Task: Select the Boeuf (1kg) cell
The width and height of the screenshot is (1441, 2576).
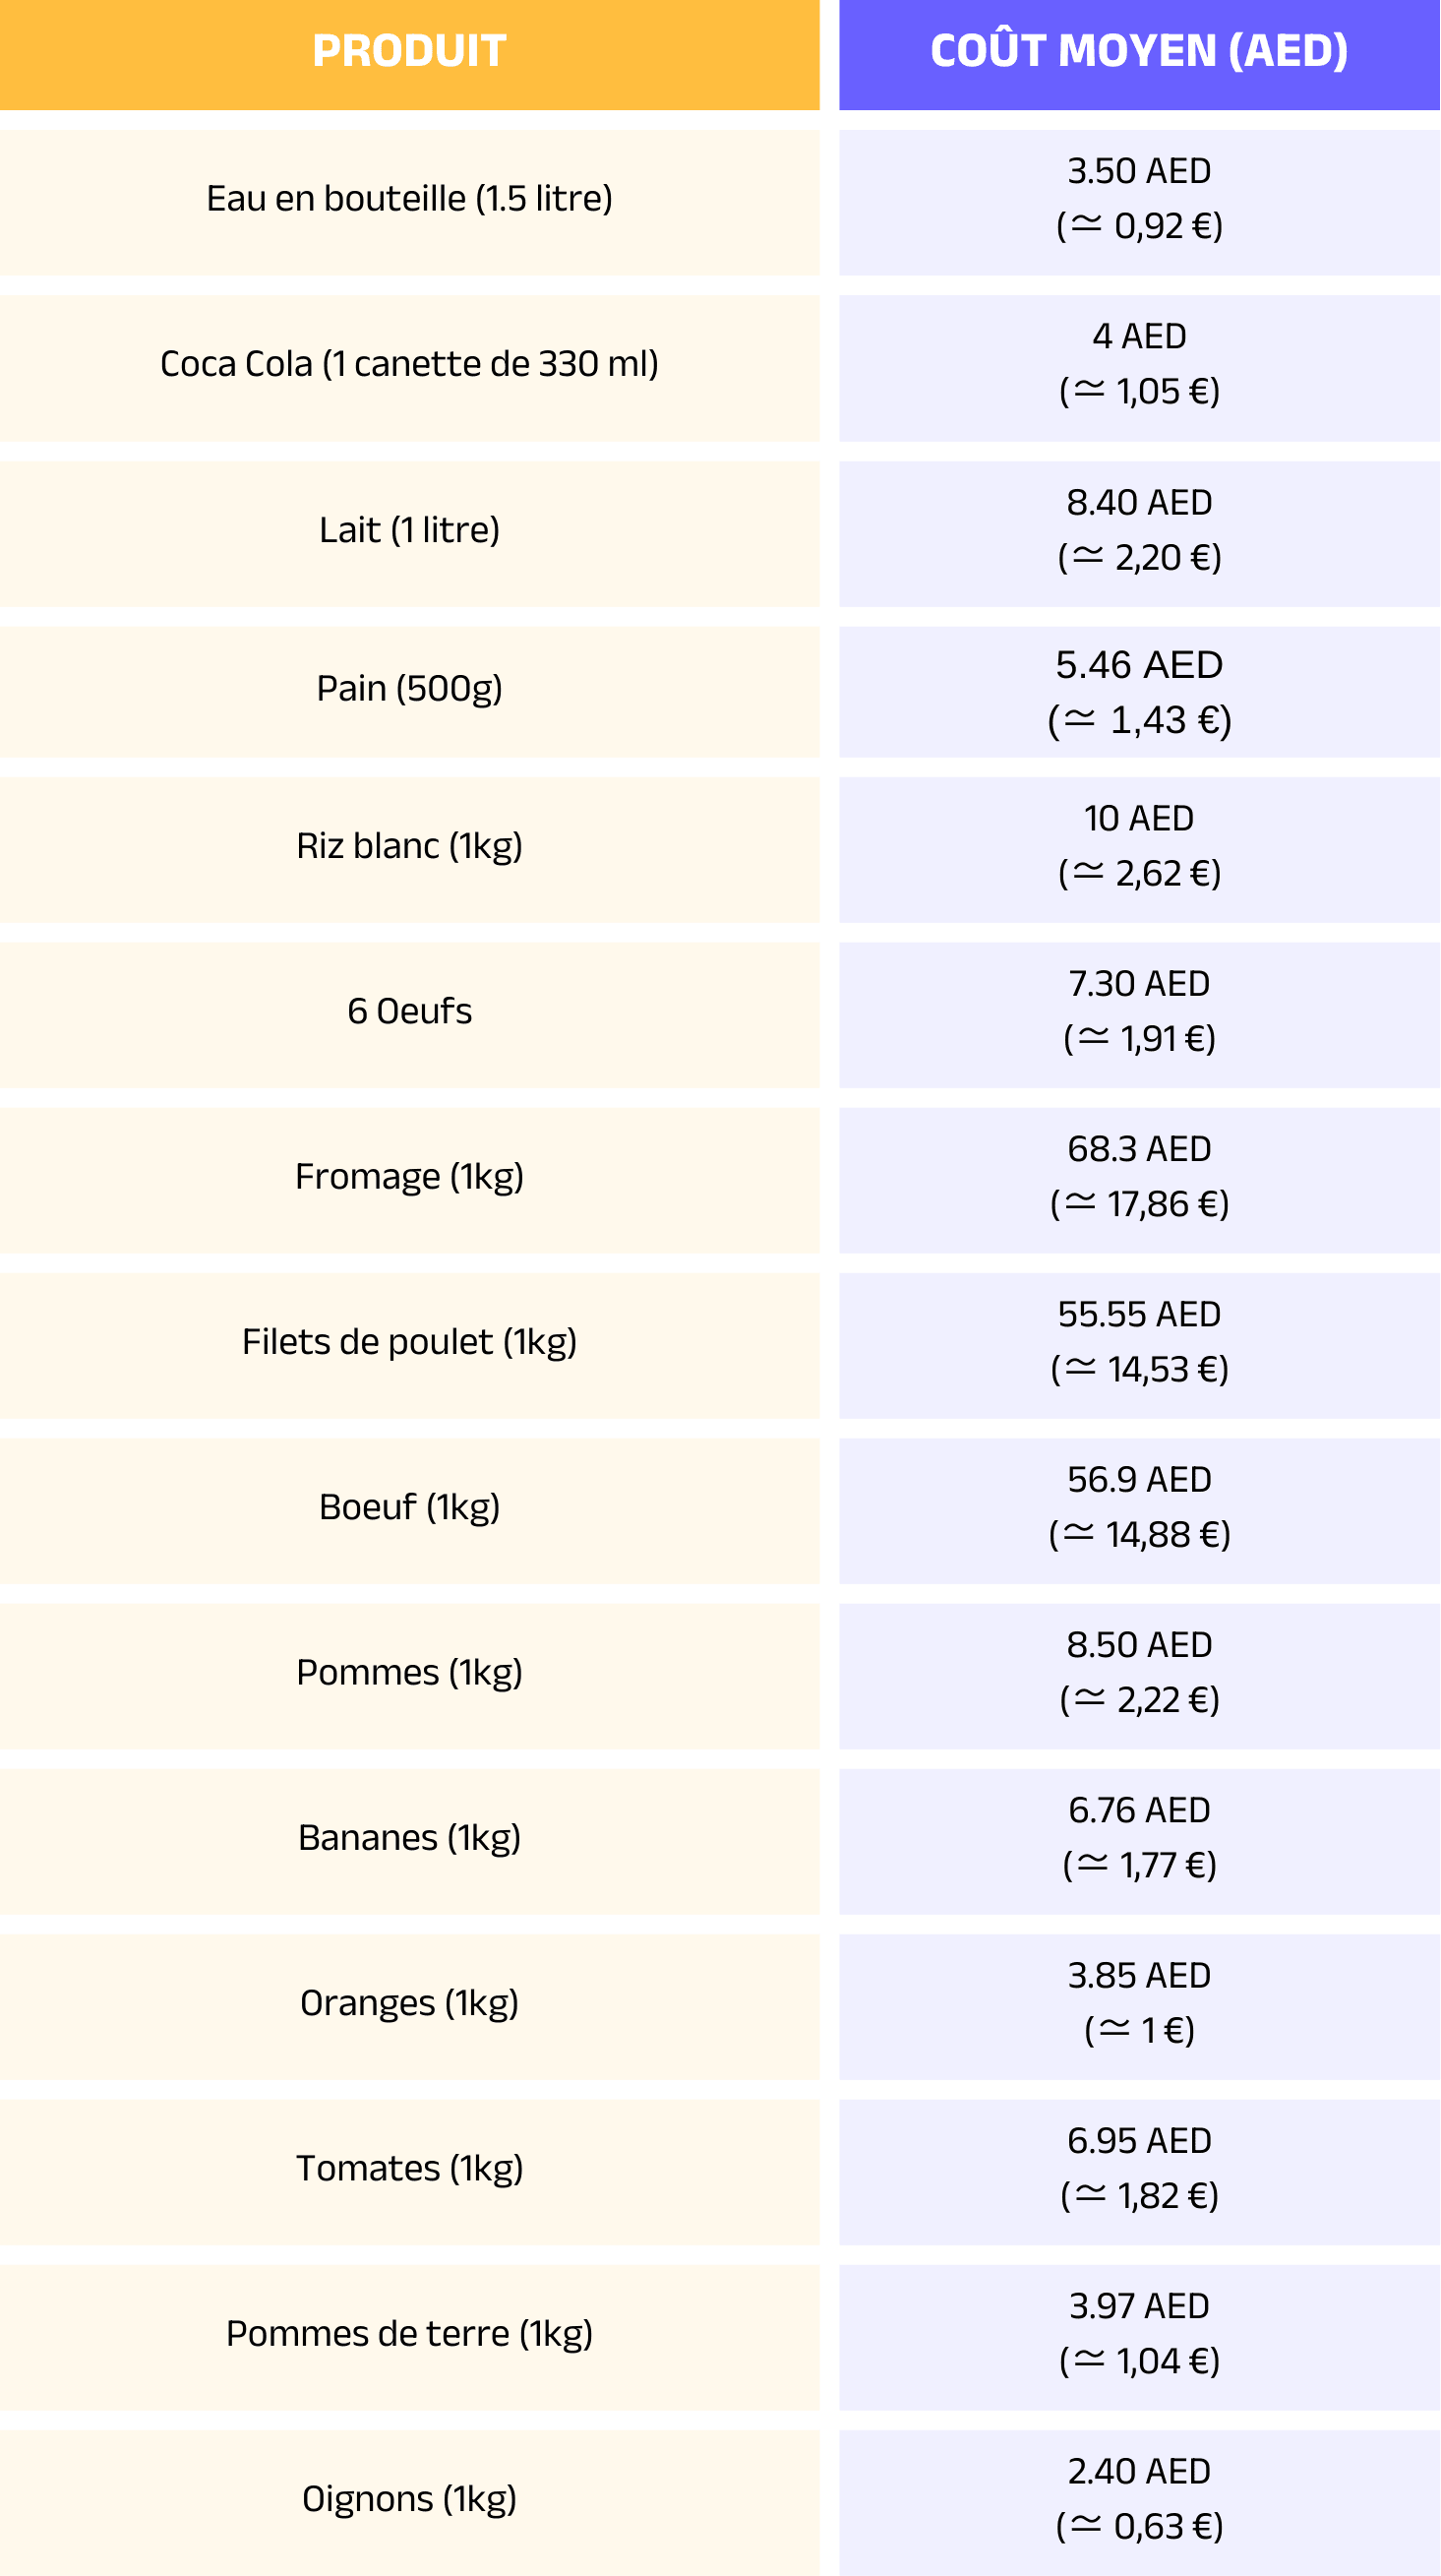Action: 409,1507
